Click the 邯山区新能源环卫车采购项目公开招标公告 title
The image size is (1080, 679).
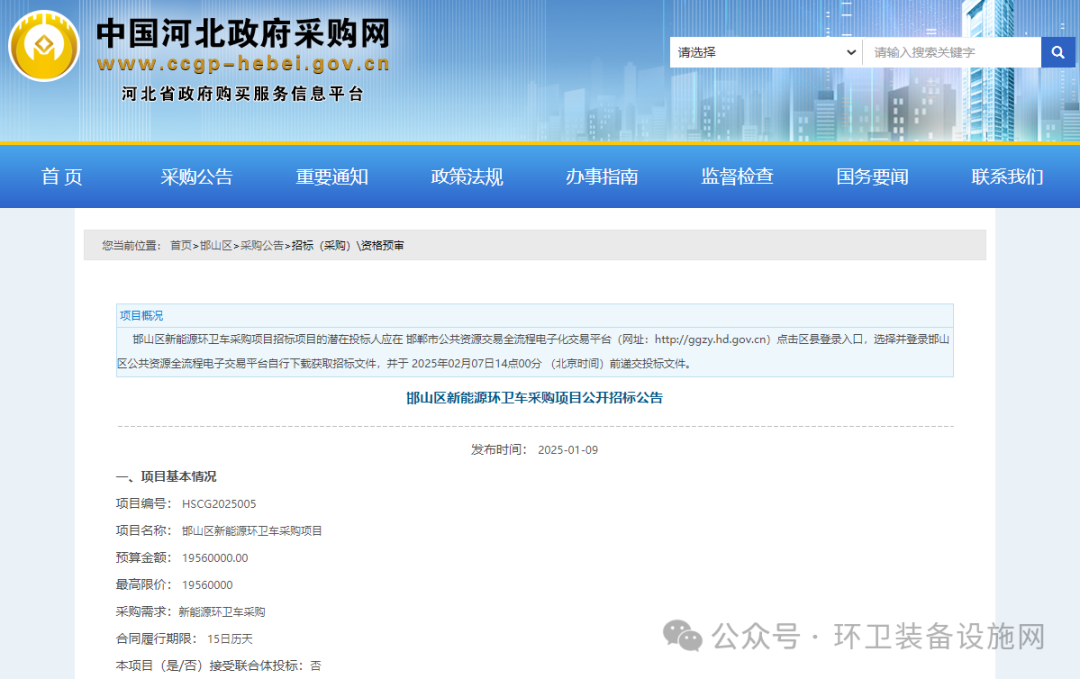tap(534, 397)
